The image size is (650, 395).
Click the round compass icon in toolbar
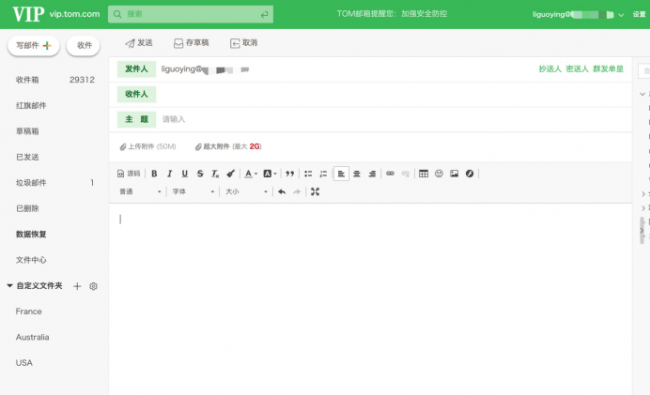click(470, 173)
